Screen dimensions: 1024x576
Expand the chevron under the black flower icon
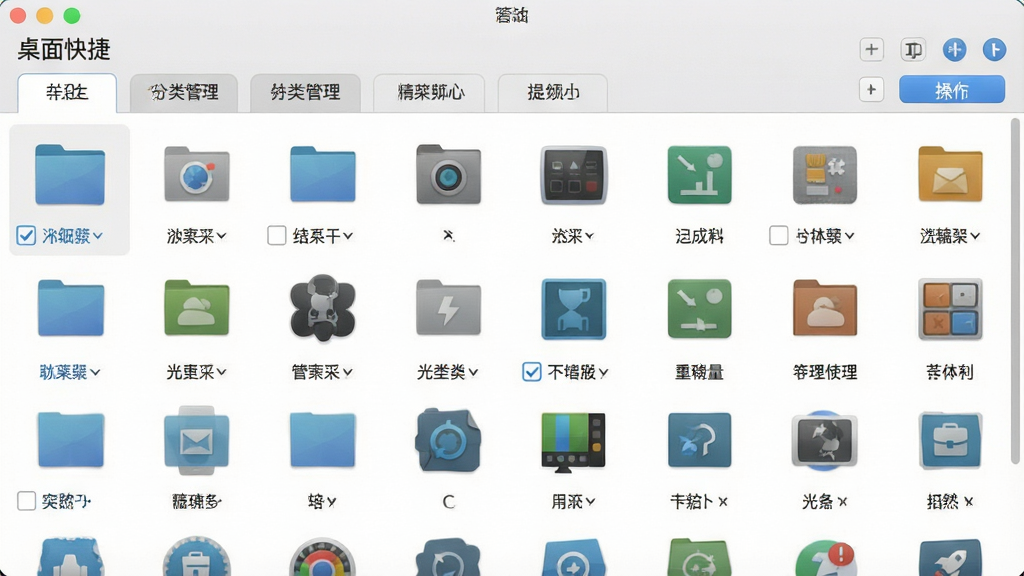pos(348,372)
